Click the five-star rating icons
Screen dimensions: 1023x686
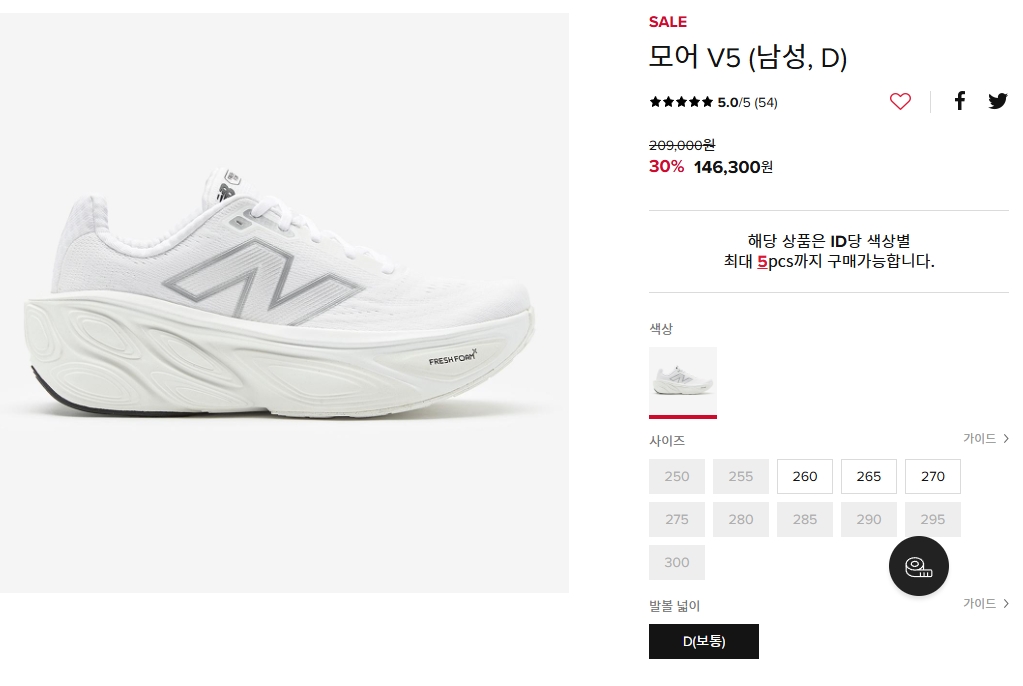click(681, 102)
